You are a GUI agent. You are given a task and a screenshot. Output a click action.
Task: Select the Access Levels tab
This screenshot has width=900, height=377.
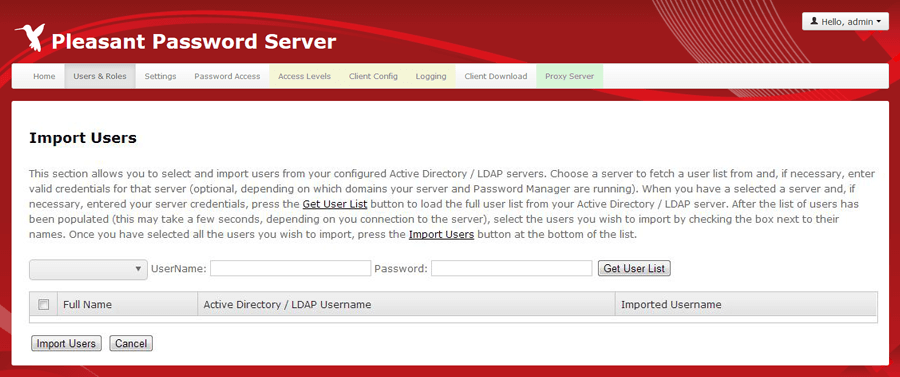coord(304,76)
